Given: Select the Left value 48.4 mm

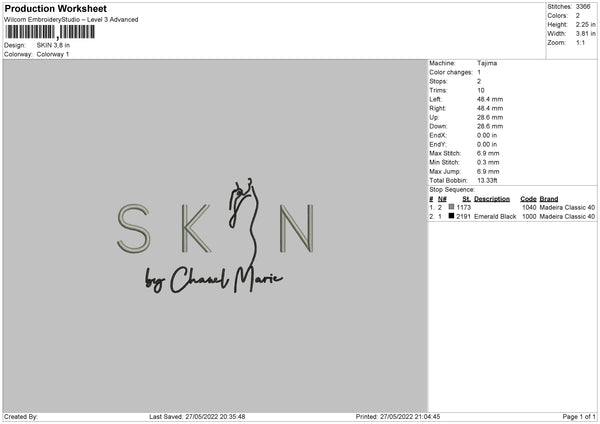Looking at the screenshot, I should [490, 99].
